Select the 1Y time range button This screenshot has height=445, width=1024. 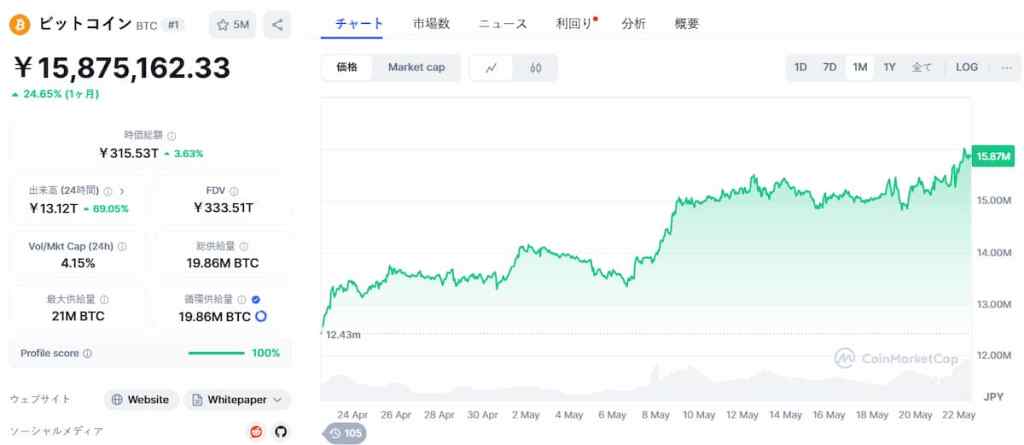(x=889, y=67)
